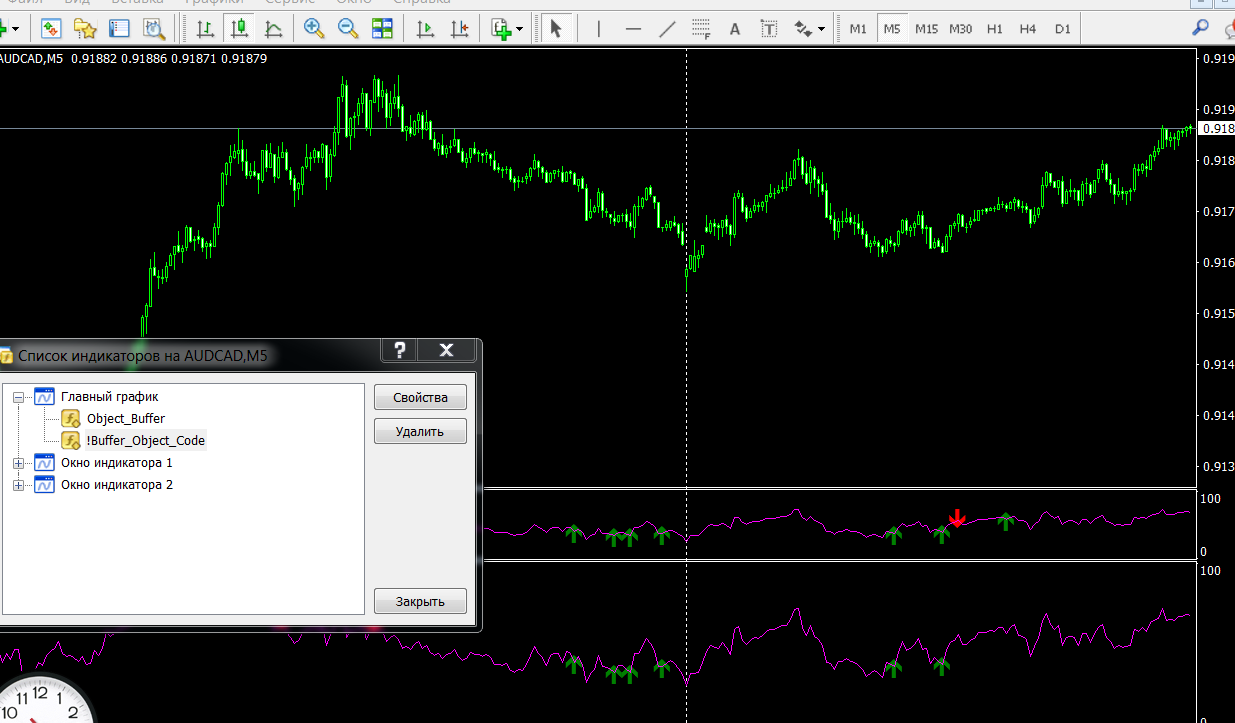This screenshot has height=723, width=1235.
Task: Click the Удалить button
Action: tap(420, 431)
